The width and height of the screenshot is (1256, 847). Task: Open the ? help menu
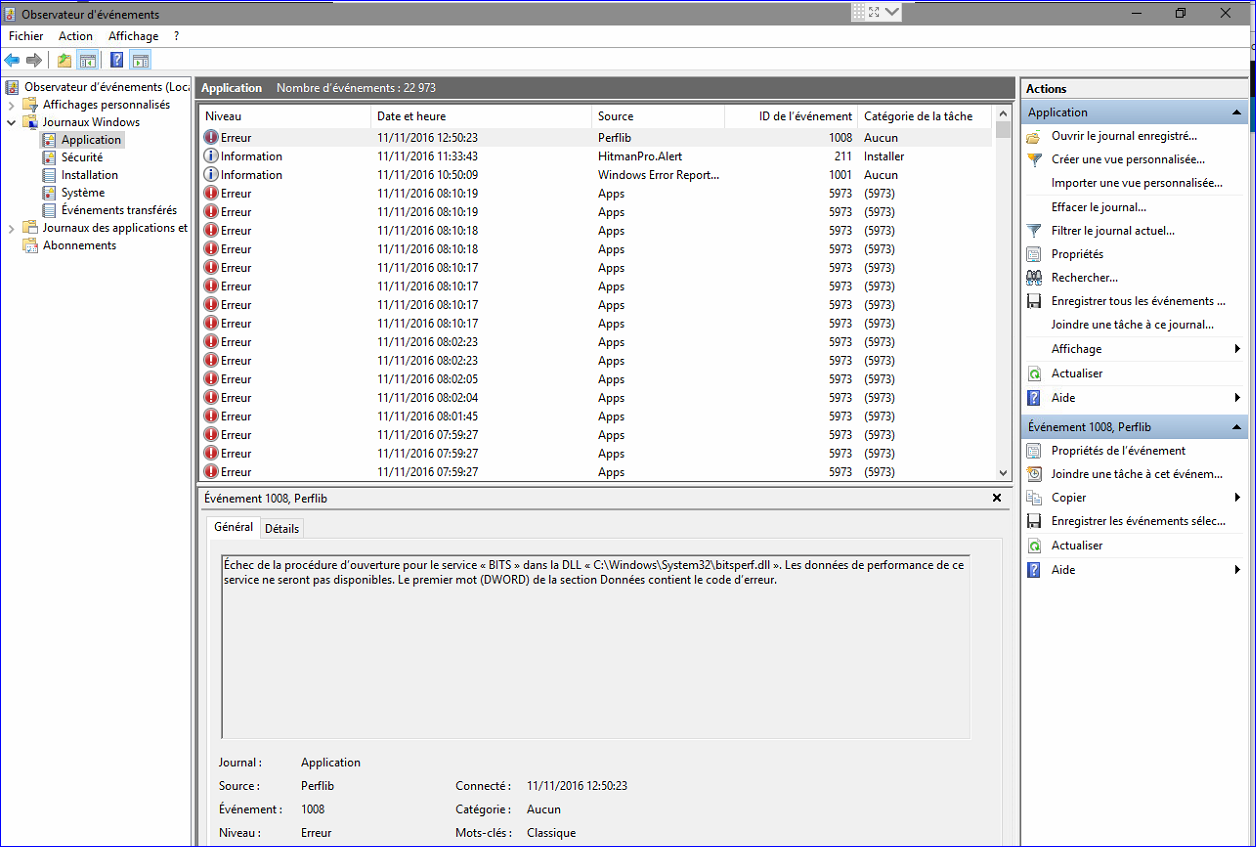point(176,36)
